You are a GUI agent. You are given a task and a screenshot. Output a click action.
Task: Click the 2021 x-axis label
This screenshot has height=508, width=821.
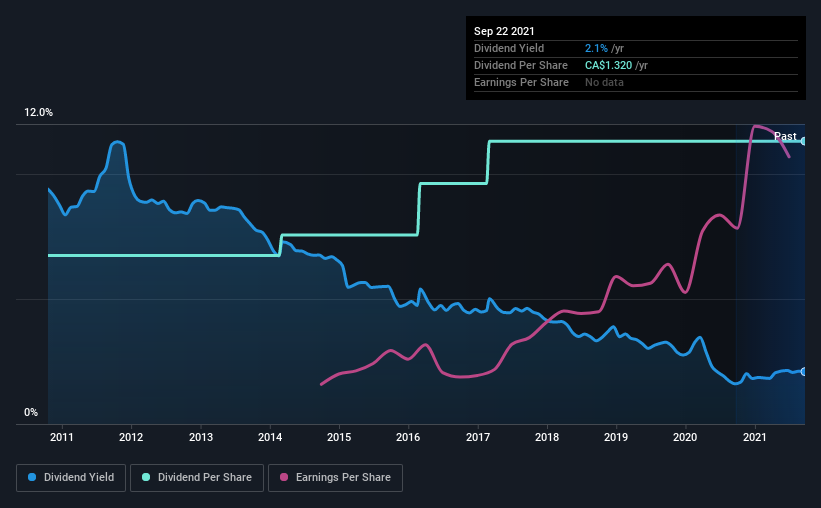point(755,437)
